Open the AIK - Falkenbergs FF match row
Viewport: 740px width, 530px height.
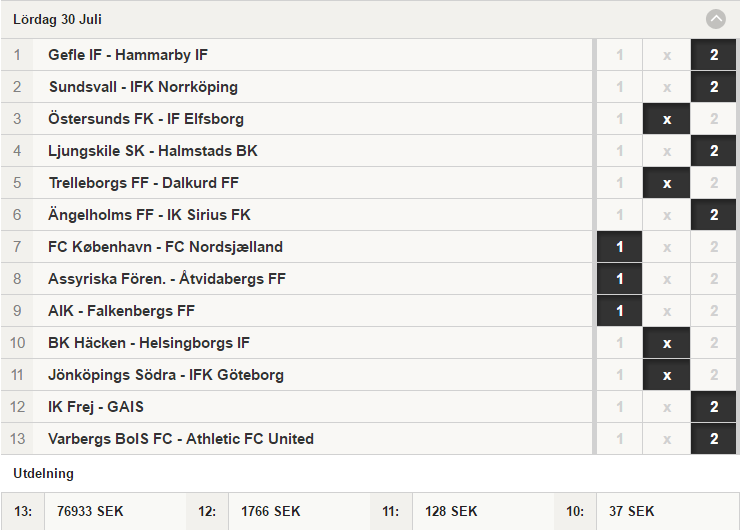pos(296,311)
